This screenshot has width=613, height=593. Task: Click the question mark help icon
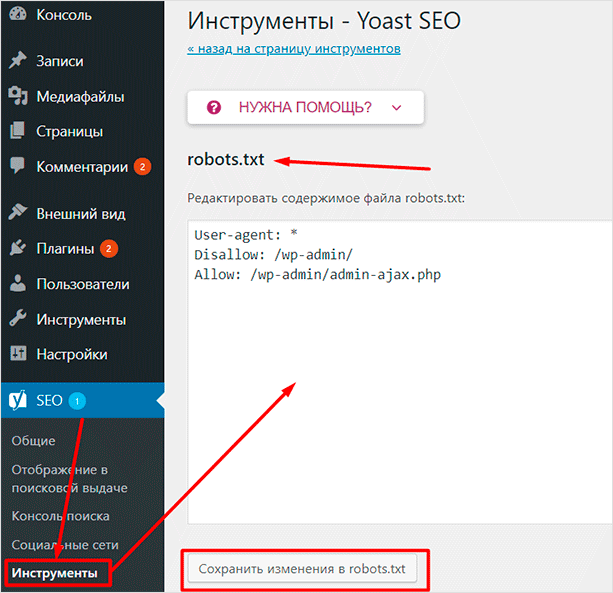click(212, 107)
